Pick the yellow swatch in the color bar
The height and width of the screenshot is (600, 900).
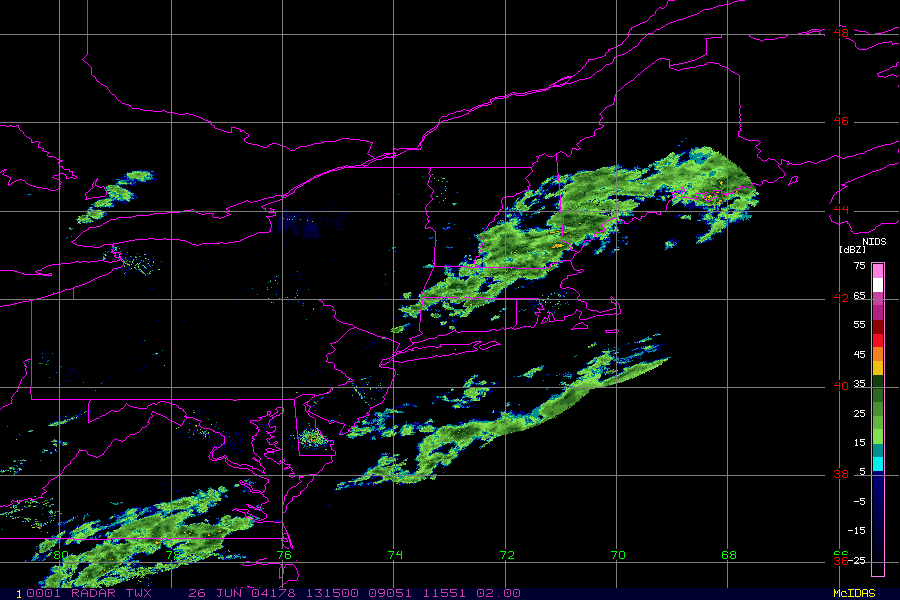click(878, 368)
